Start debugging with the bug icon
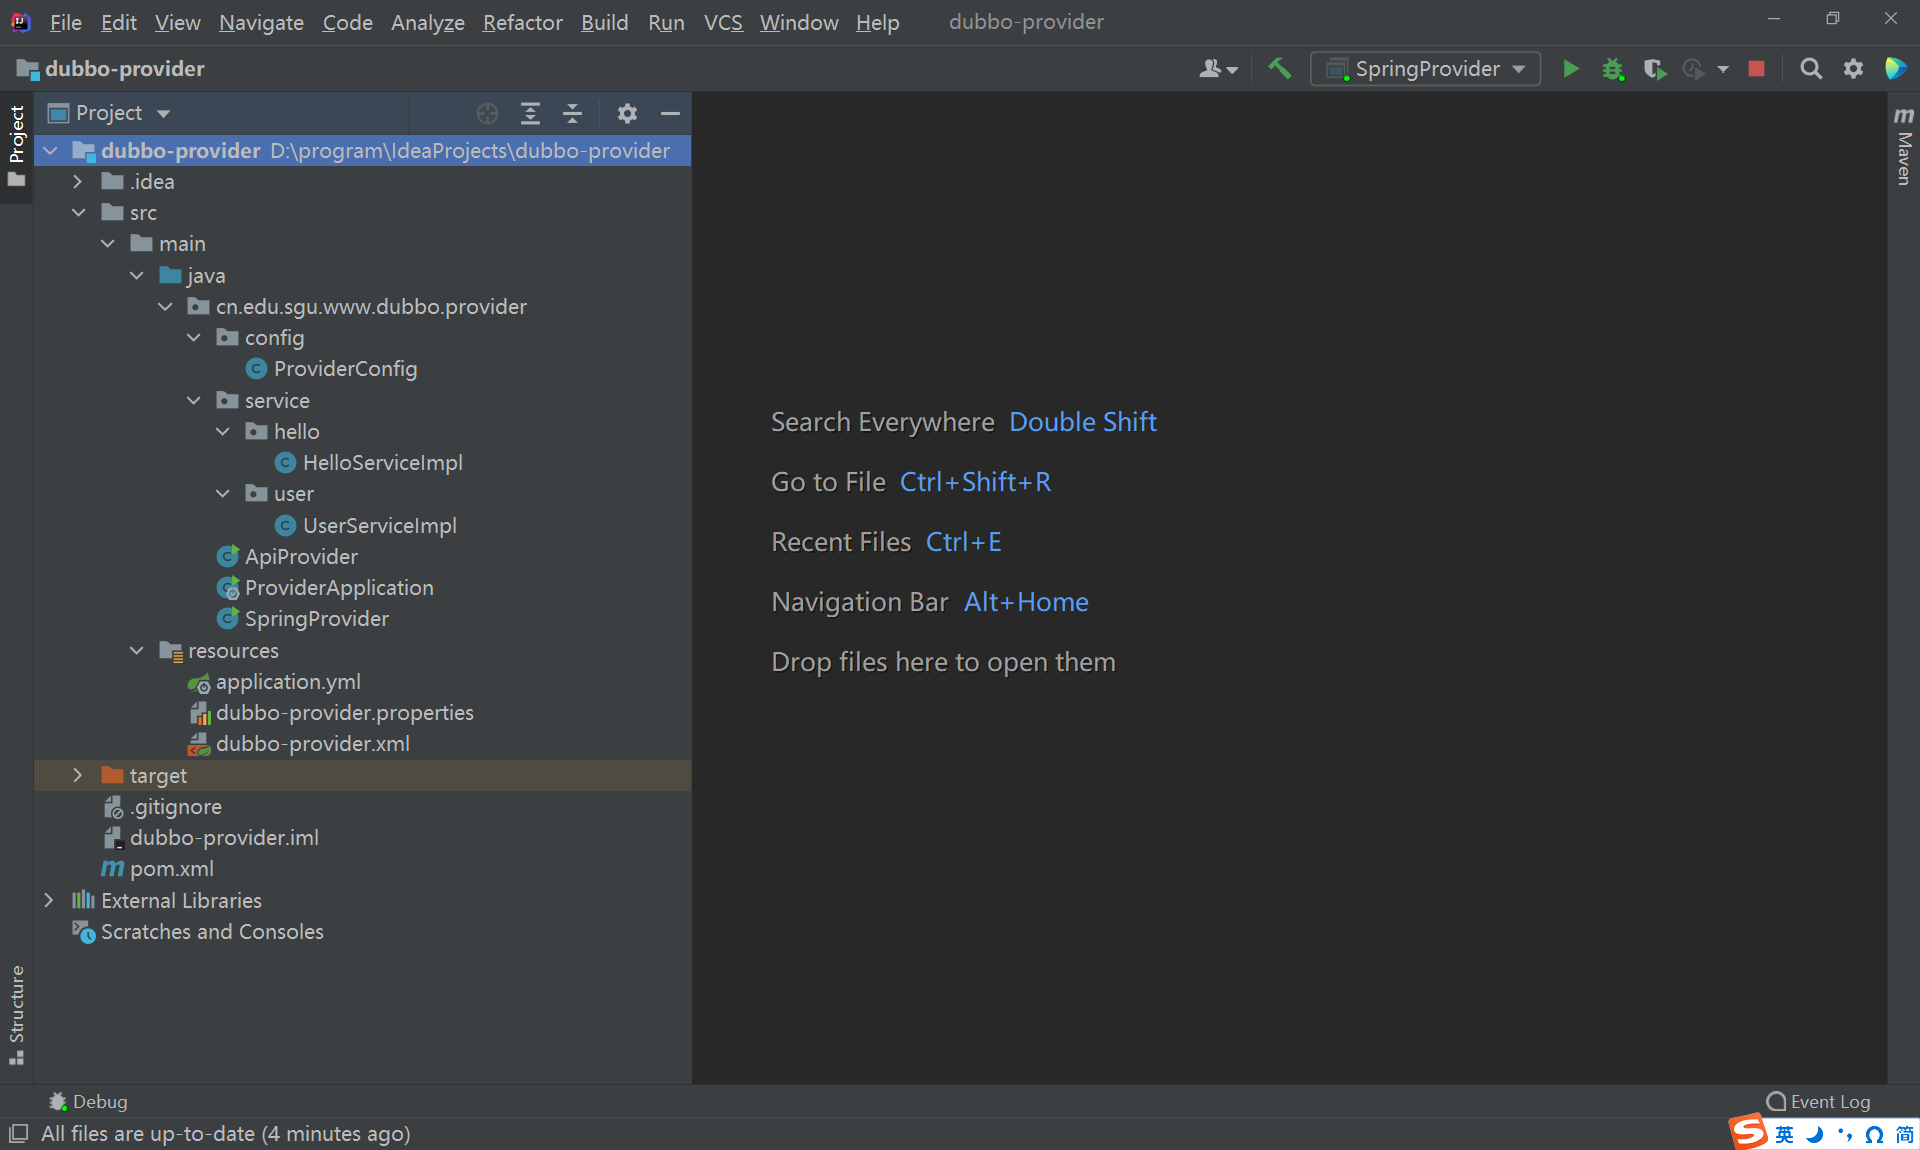The height and width of the screenshot is (1150, 1920). [1613, 69]
